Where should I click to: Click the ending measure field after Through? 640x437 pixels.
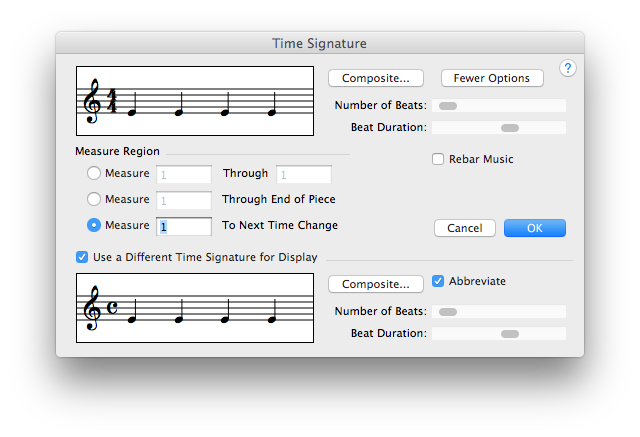pyautogui.click(x=303, y=174)
